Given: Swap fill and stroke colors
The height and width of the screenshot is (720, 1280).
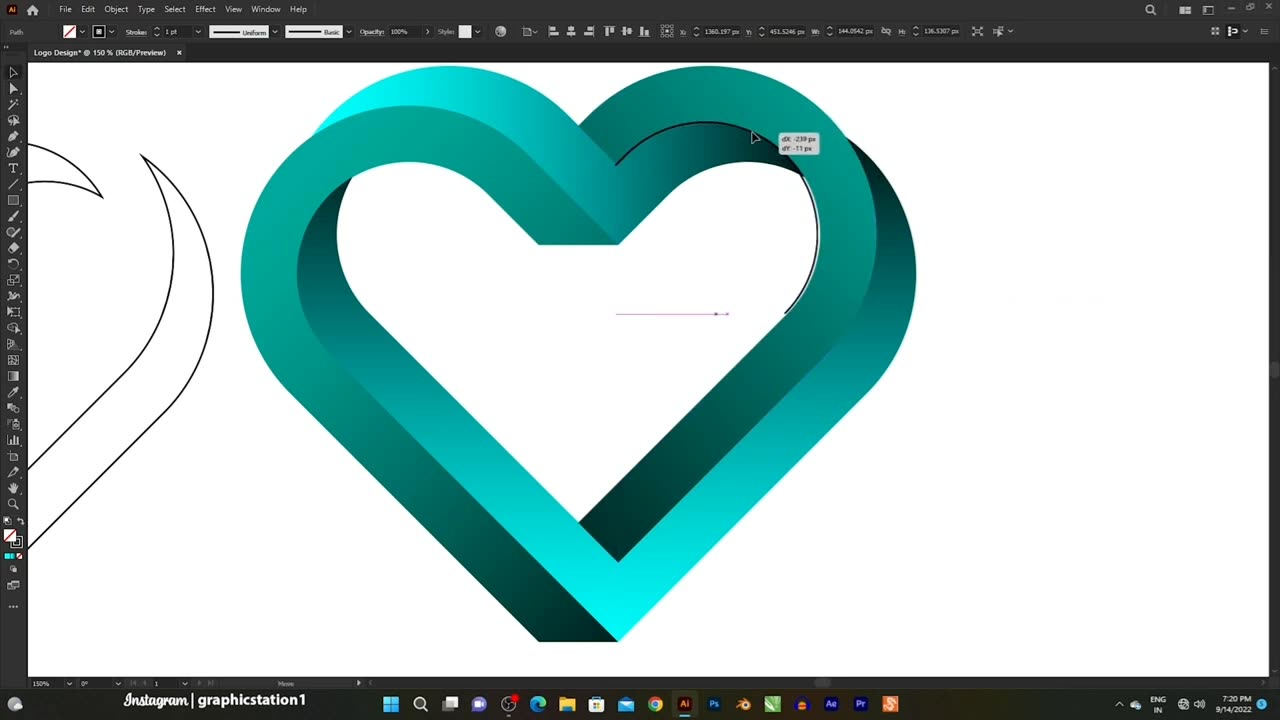Looking at the screenshot, I should [x=20, y=521].
